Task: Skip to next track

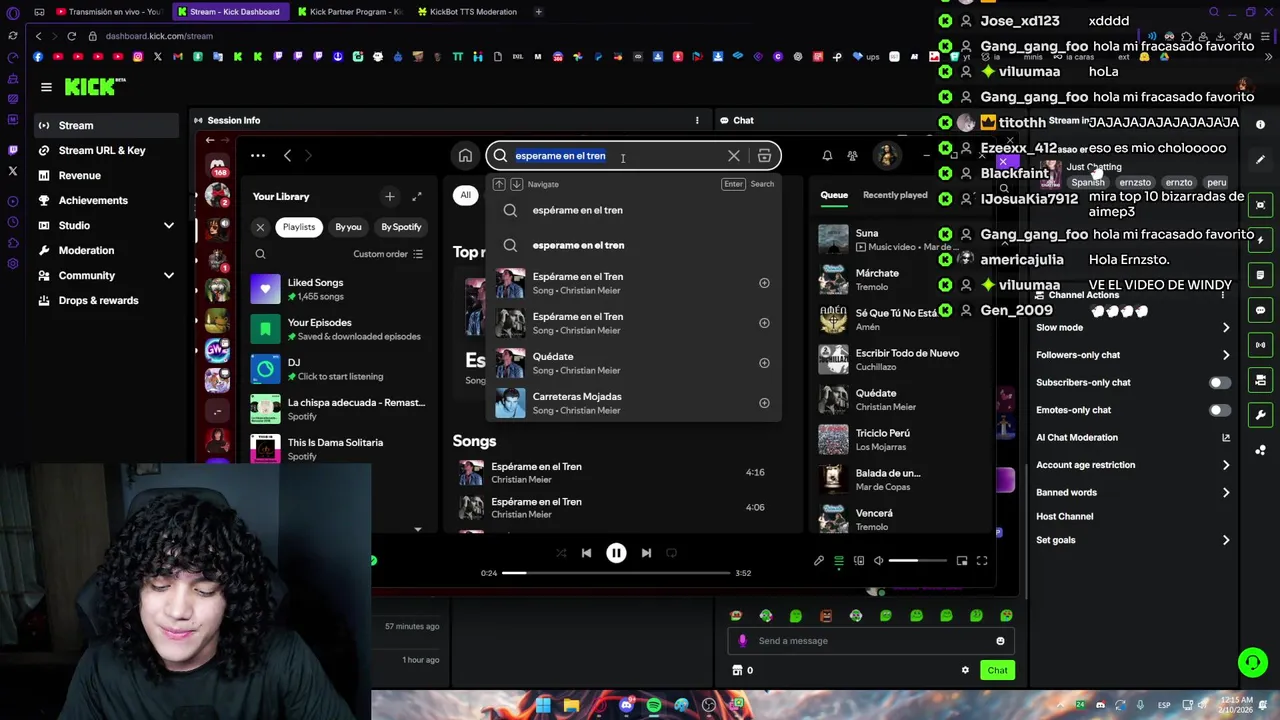Action: tap(646, 553)
